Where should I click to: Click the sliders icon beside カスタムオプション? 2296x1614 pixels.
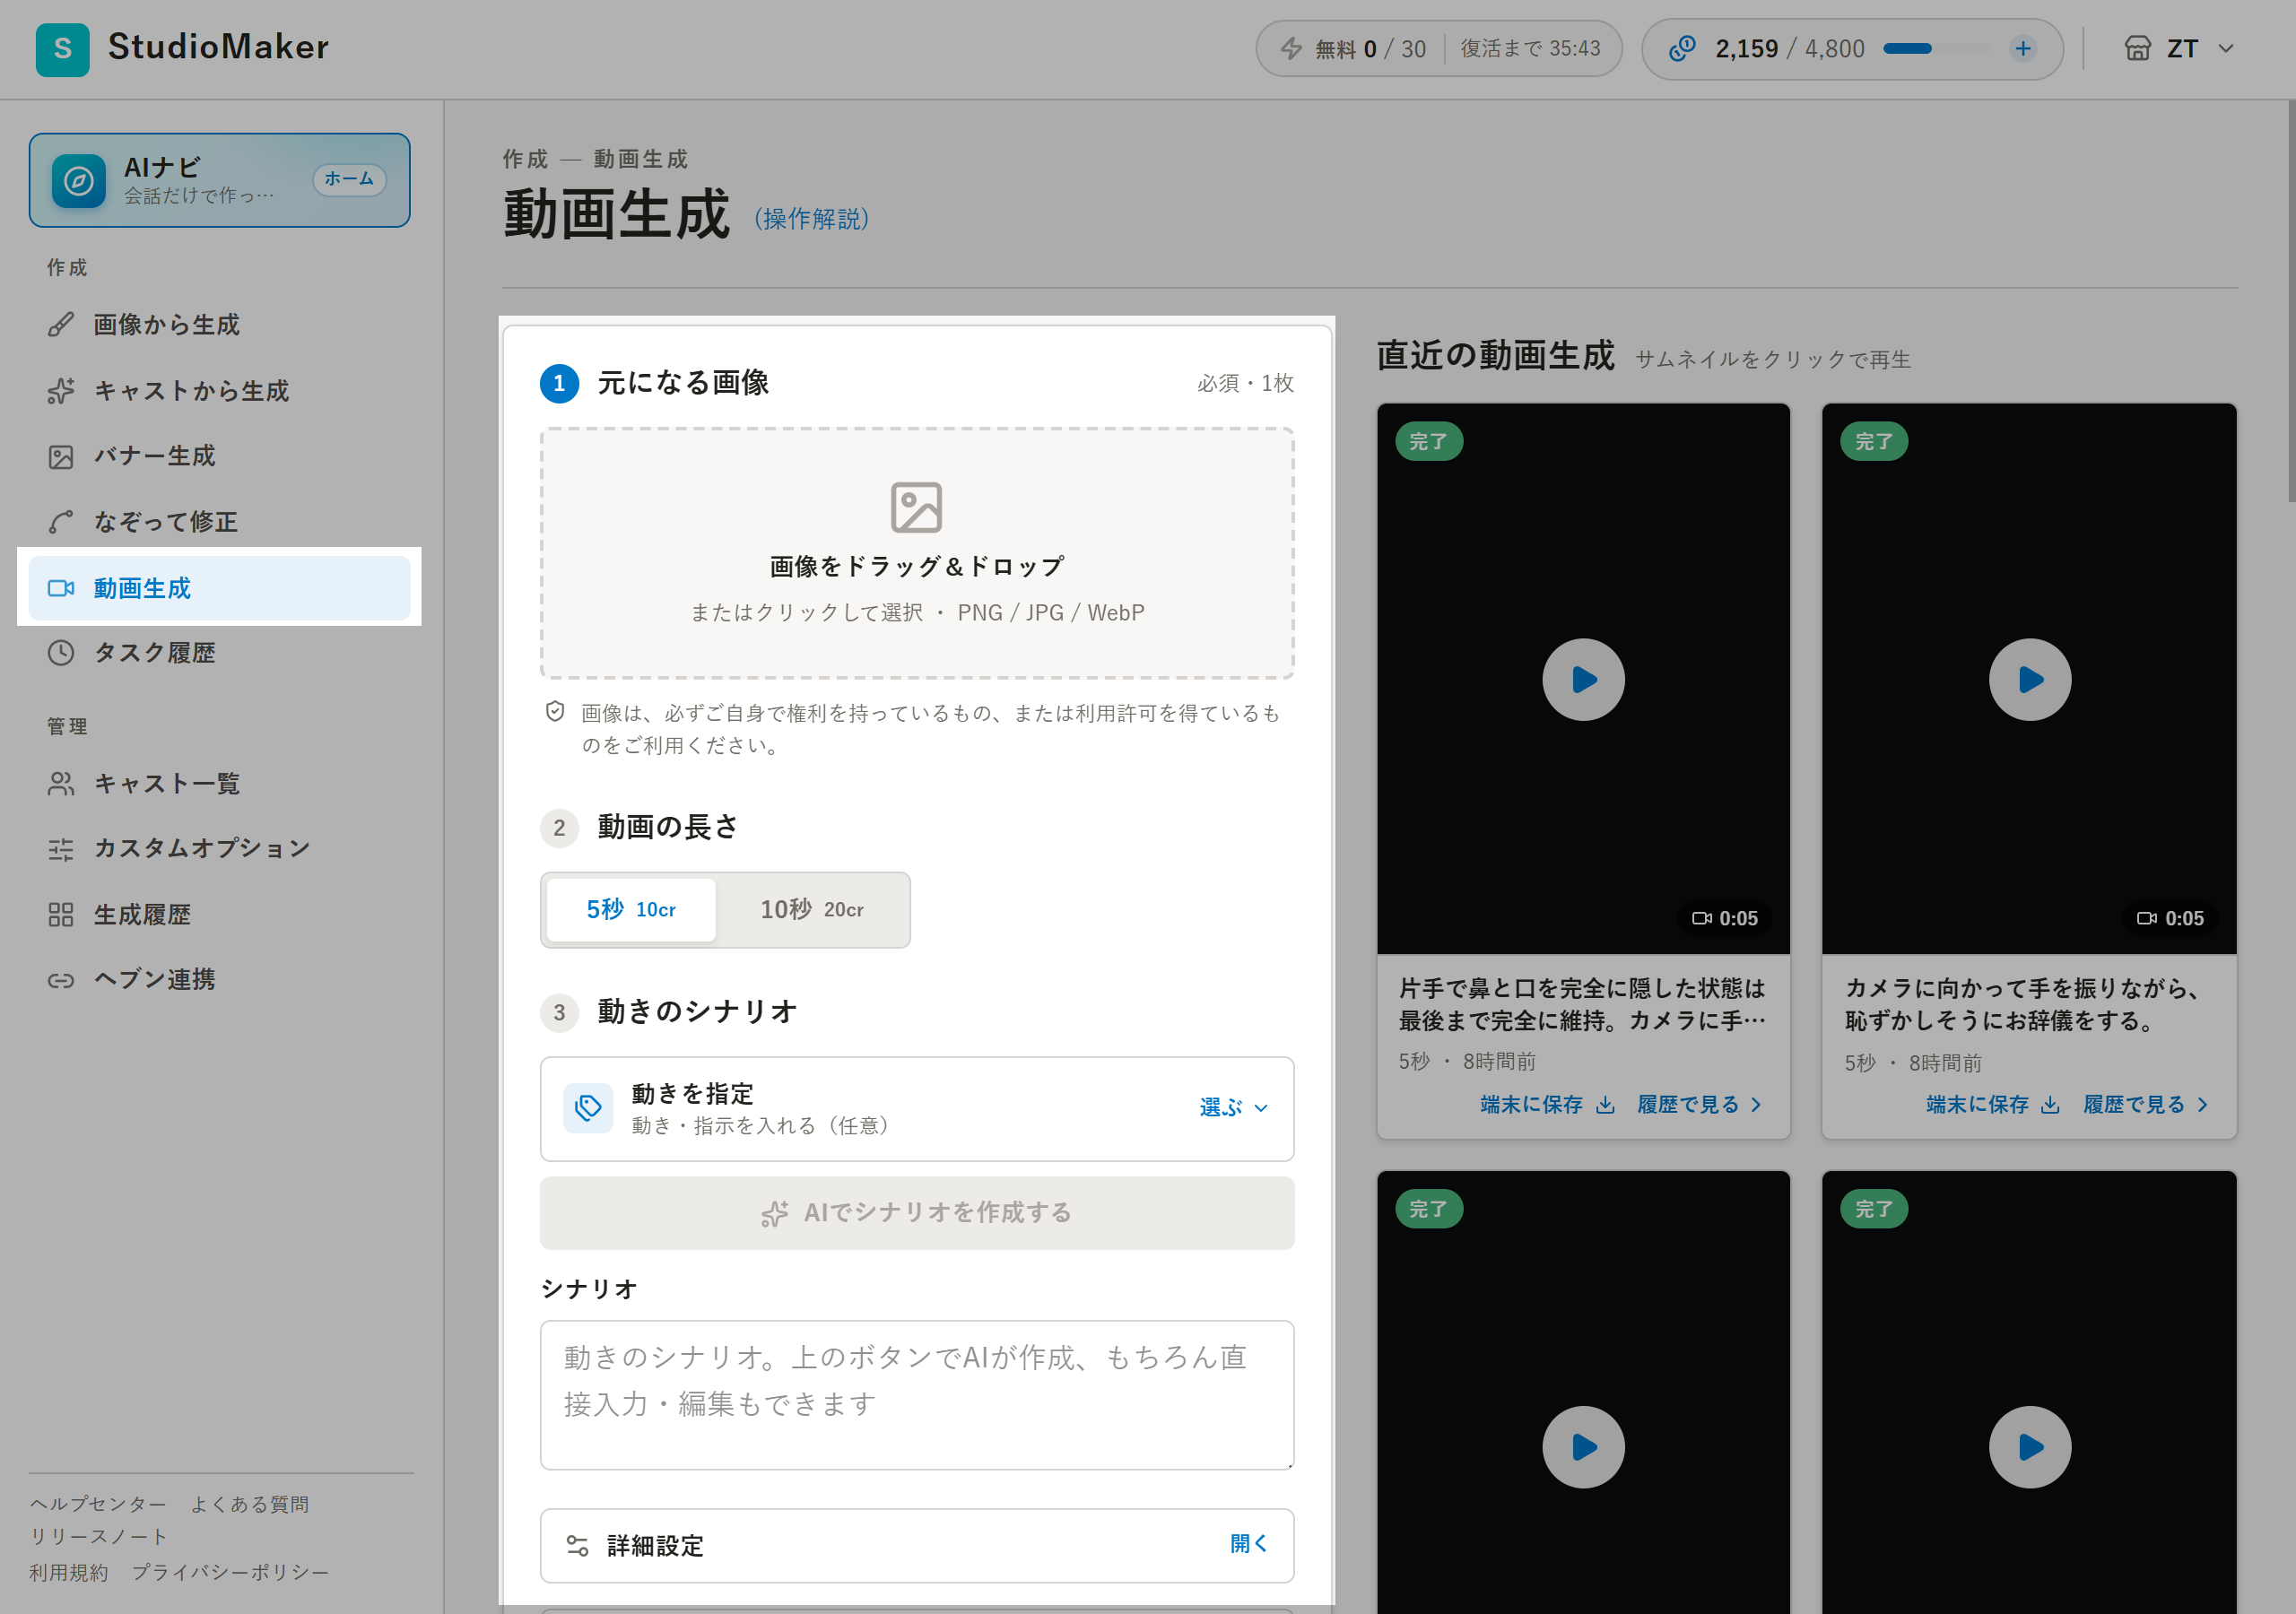[x=61, y=849]
